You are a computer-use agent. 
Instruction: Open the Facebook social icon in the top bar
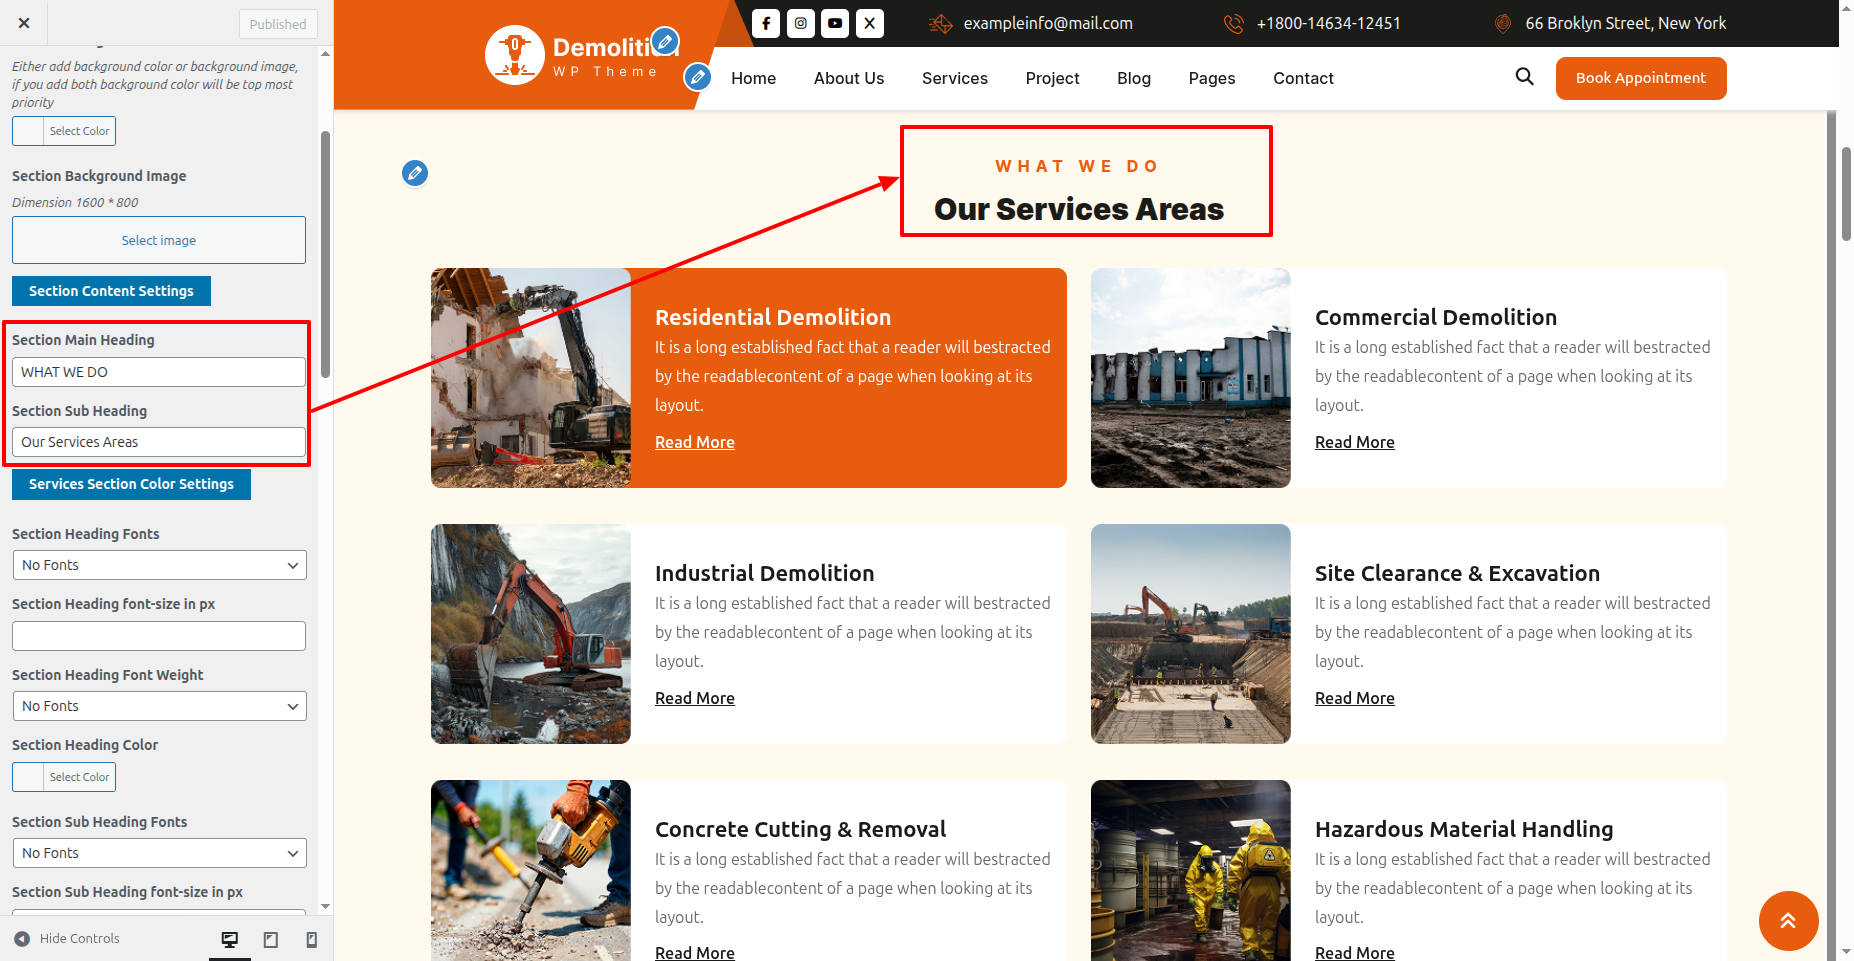(x=766, y=23)
